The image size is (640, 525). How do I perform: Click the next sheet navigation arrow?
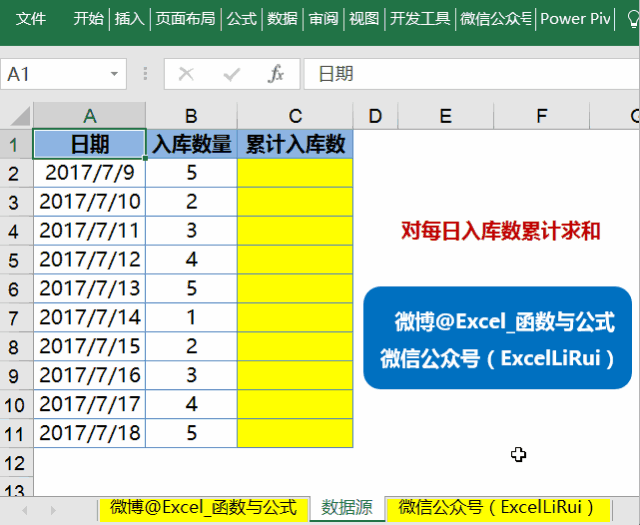tap(53, 510)
